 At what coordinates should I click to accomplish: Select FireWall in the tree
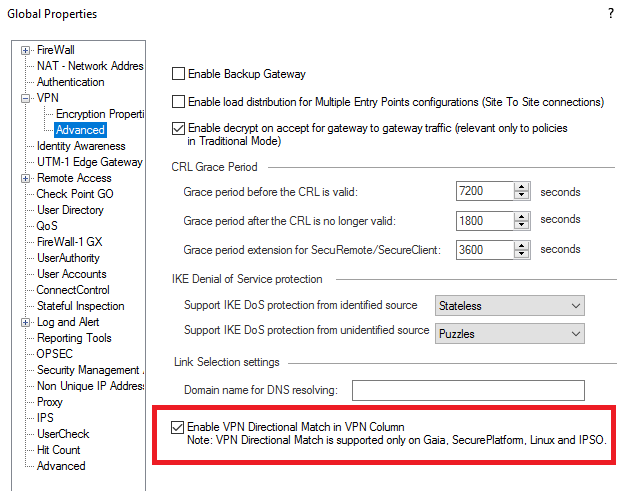56,50
